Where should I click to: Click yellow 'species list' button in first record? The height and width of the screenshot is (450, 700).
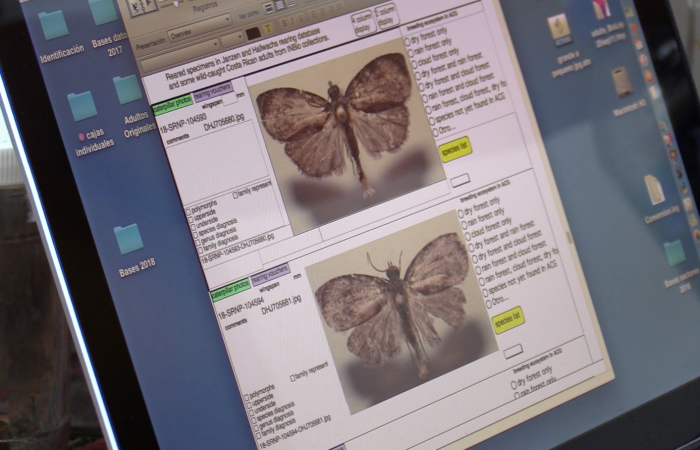[x=454, y=148]
